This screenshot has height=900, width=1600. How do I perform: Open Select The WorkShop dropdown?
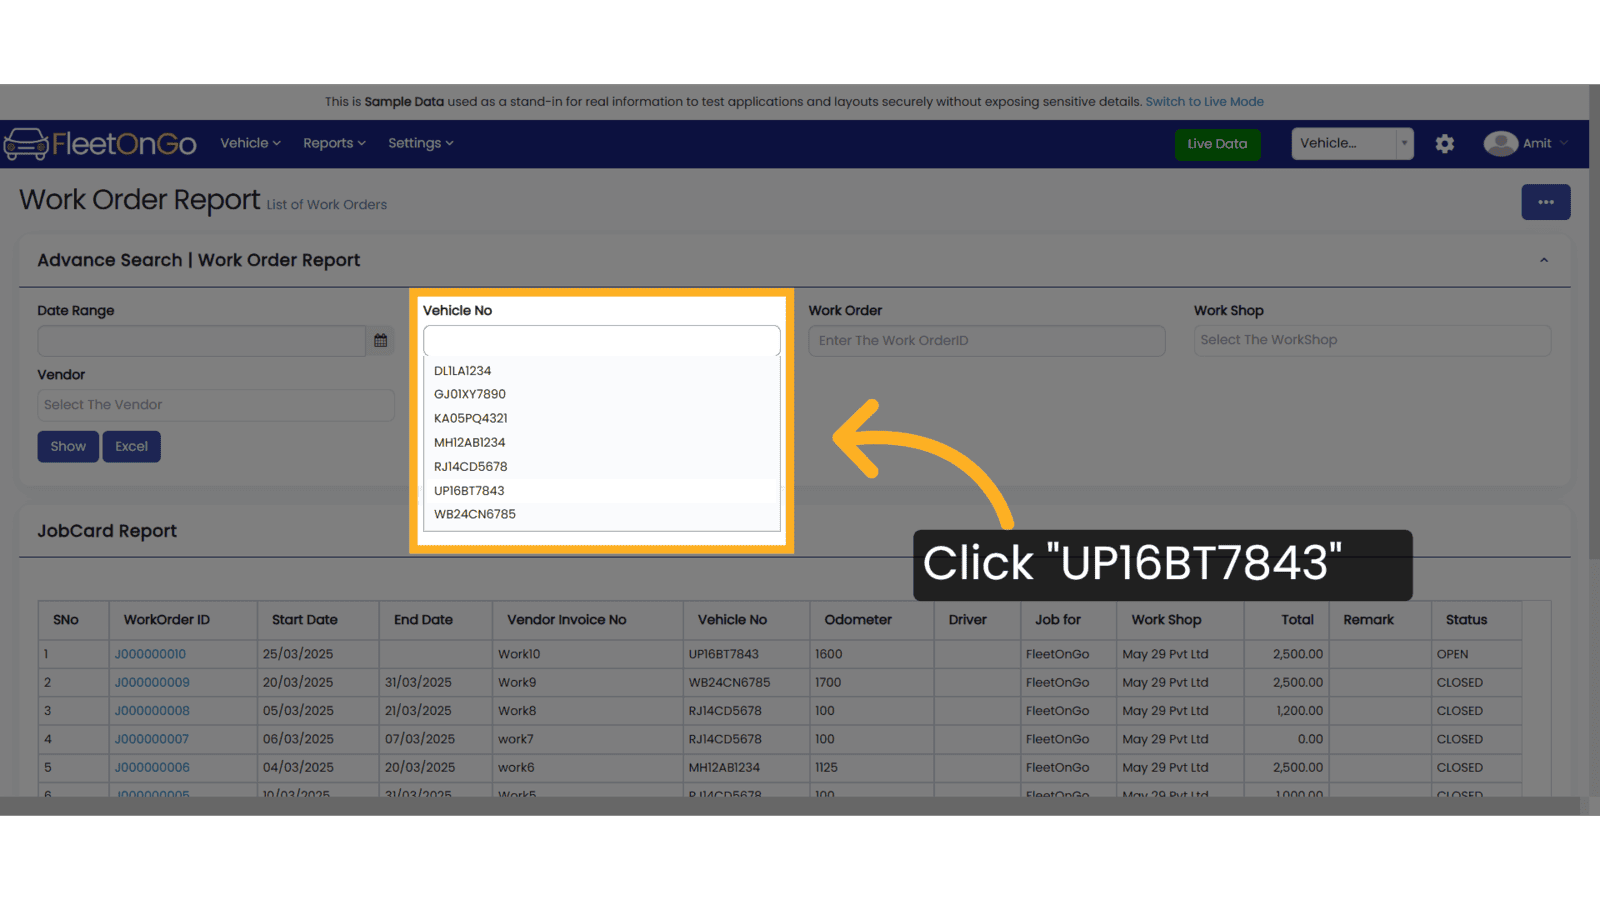click(x=1372, y=340)
